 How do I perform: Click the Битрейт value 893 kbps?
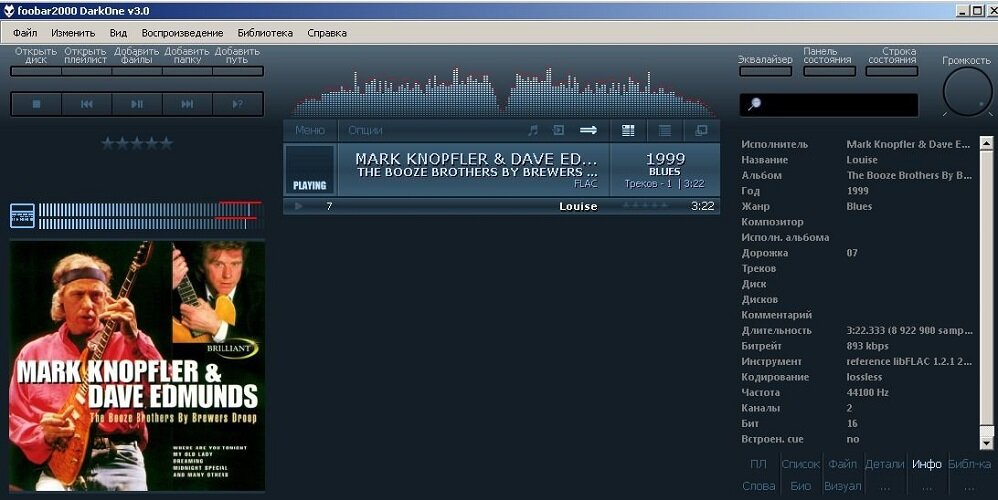(x=868, y=346)
